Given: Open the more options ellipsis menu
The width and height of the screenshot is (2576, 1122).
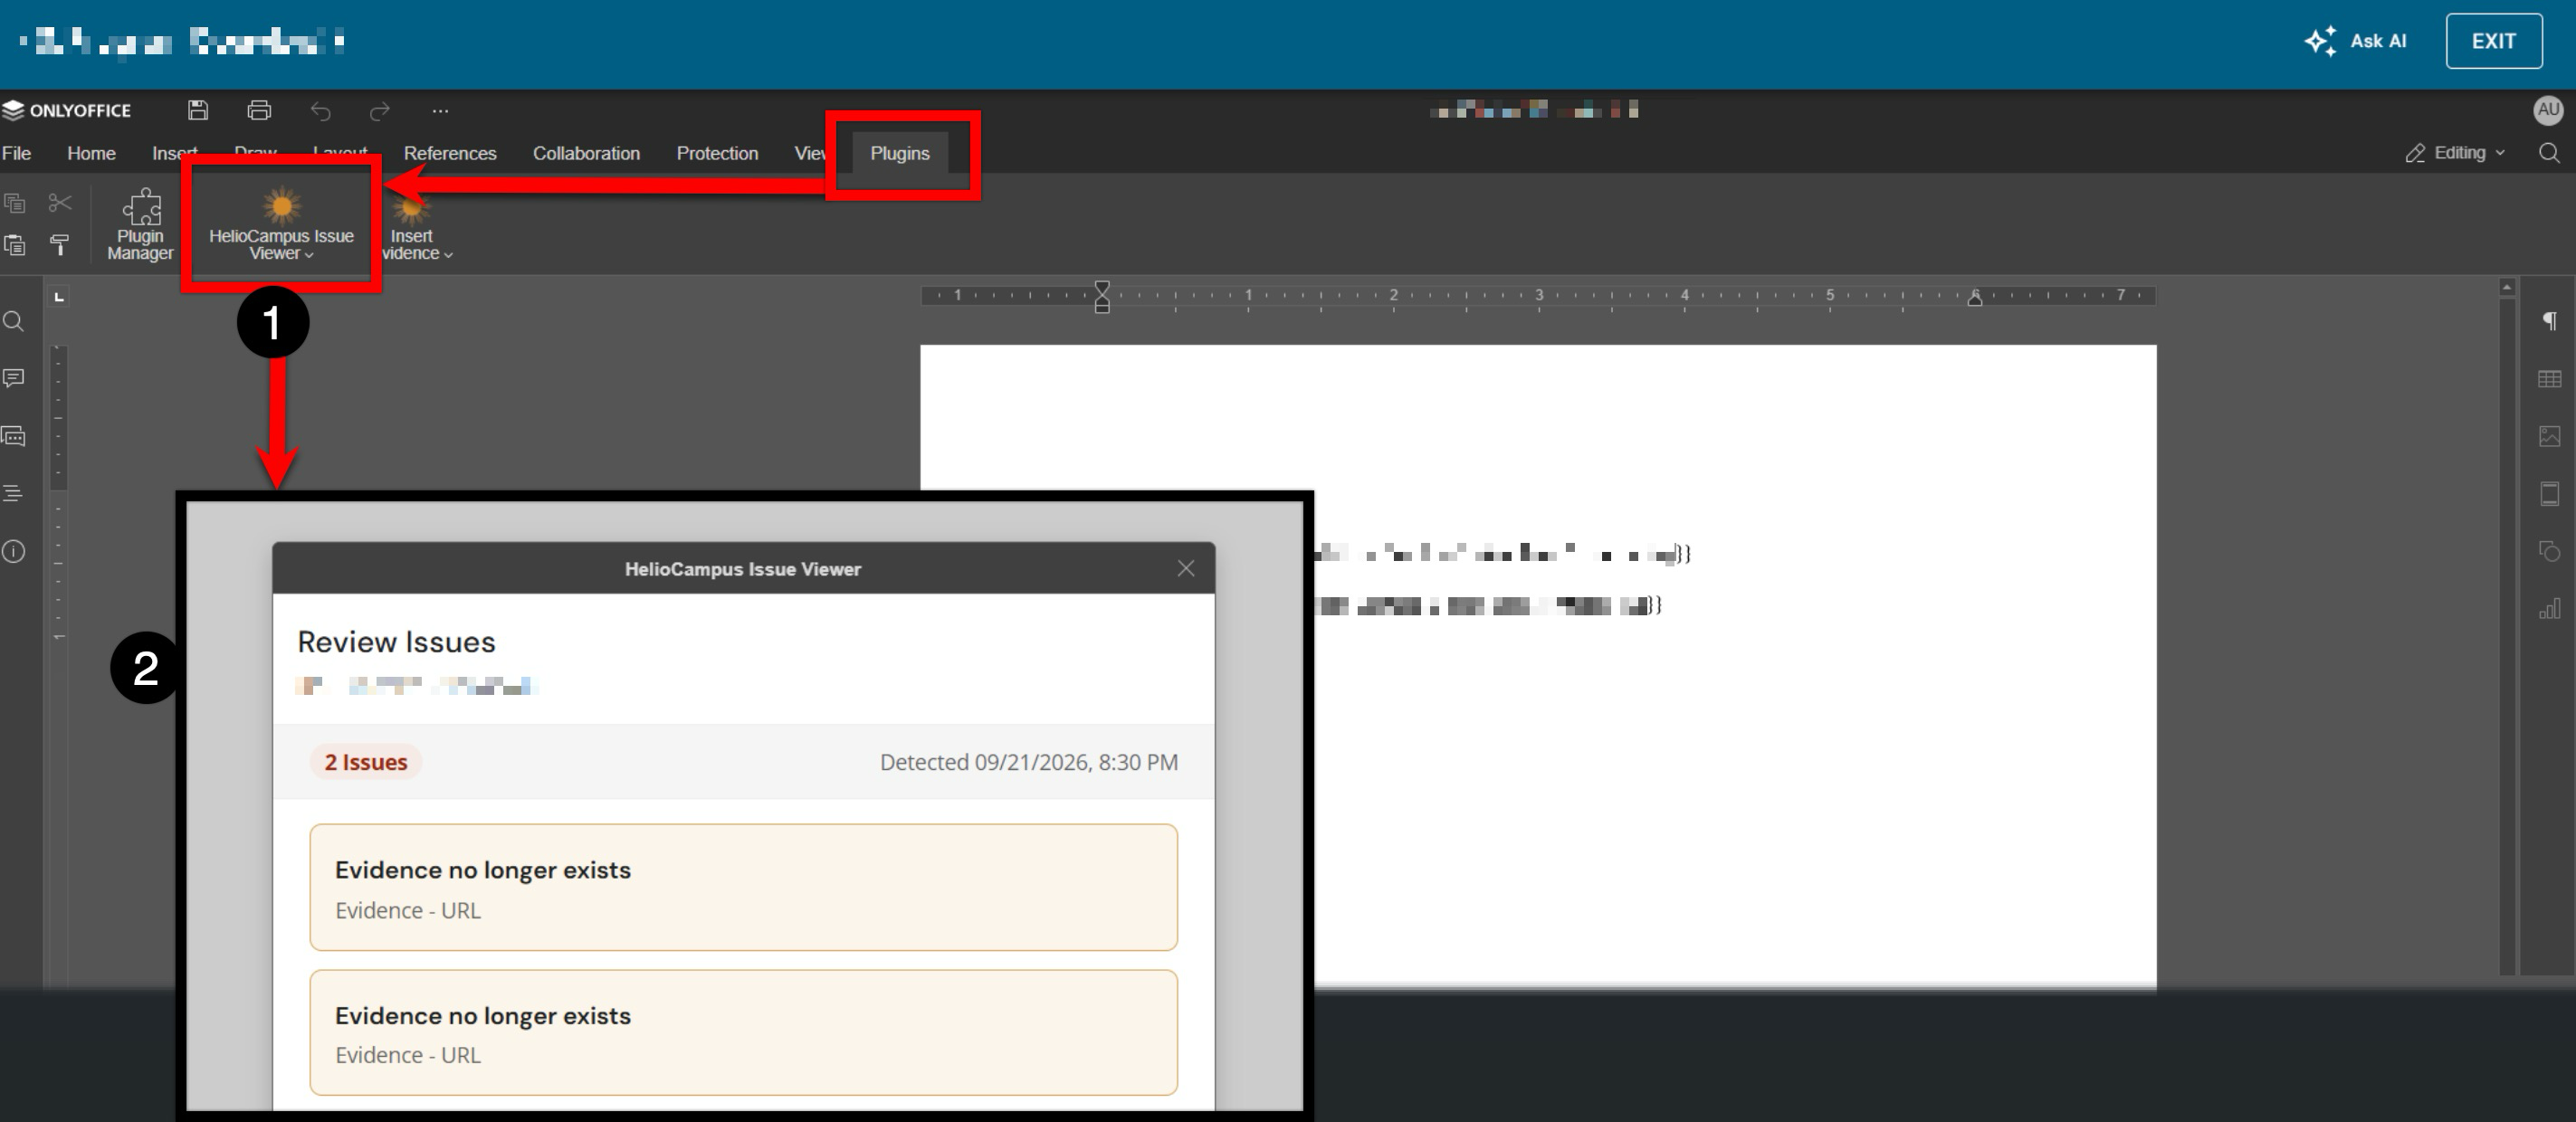Looking at the screenshot, I should [x=440, y=110].
